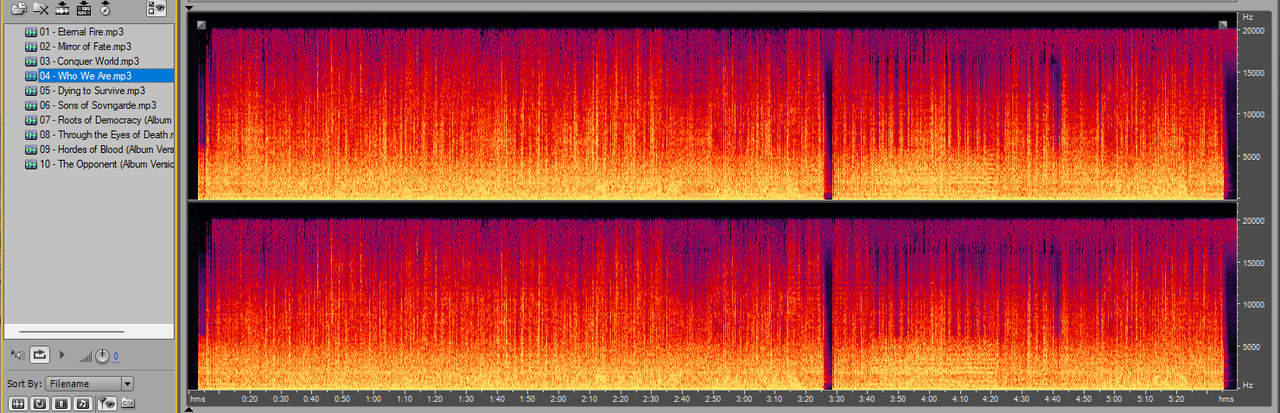
Task: Click 10000 Hz label on upper channel ruler
Action: [x=1254, y=114]
